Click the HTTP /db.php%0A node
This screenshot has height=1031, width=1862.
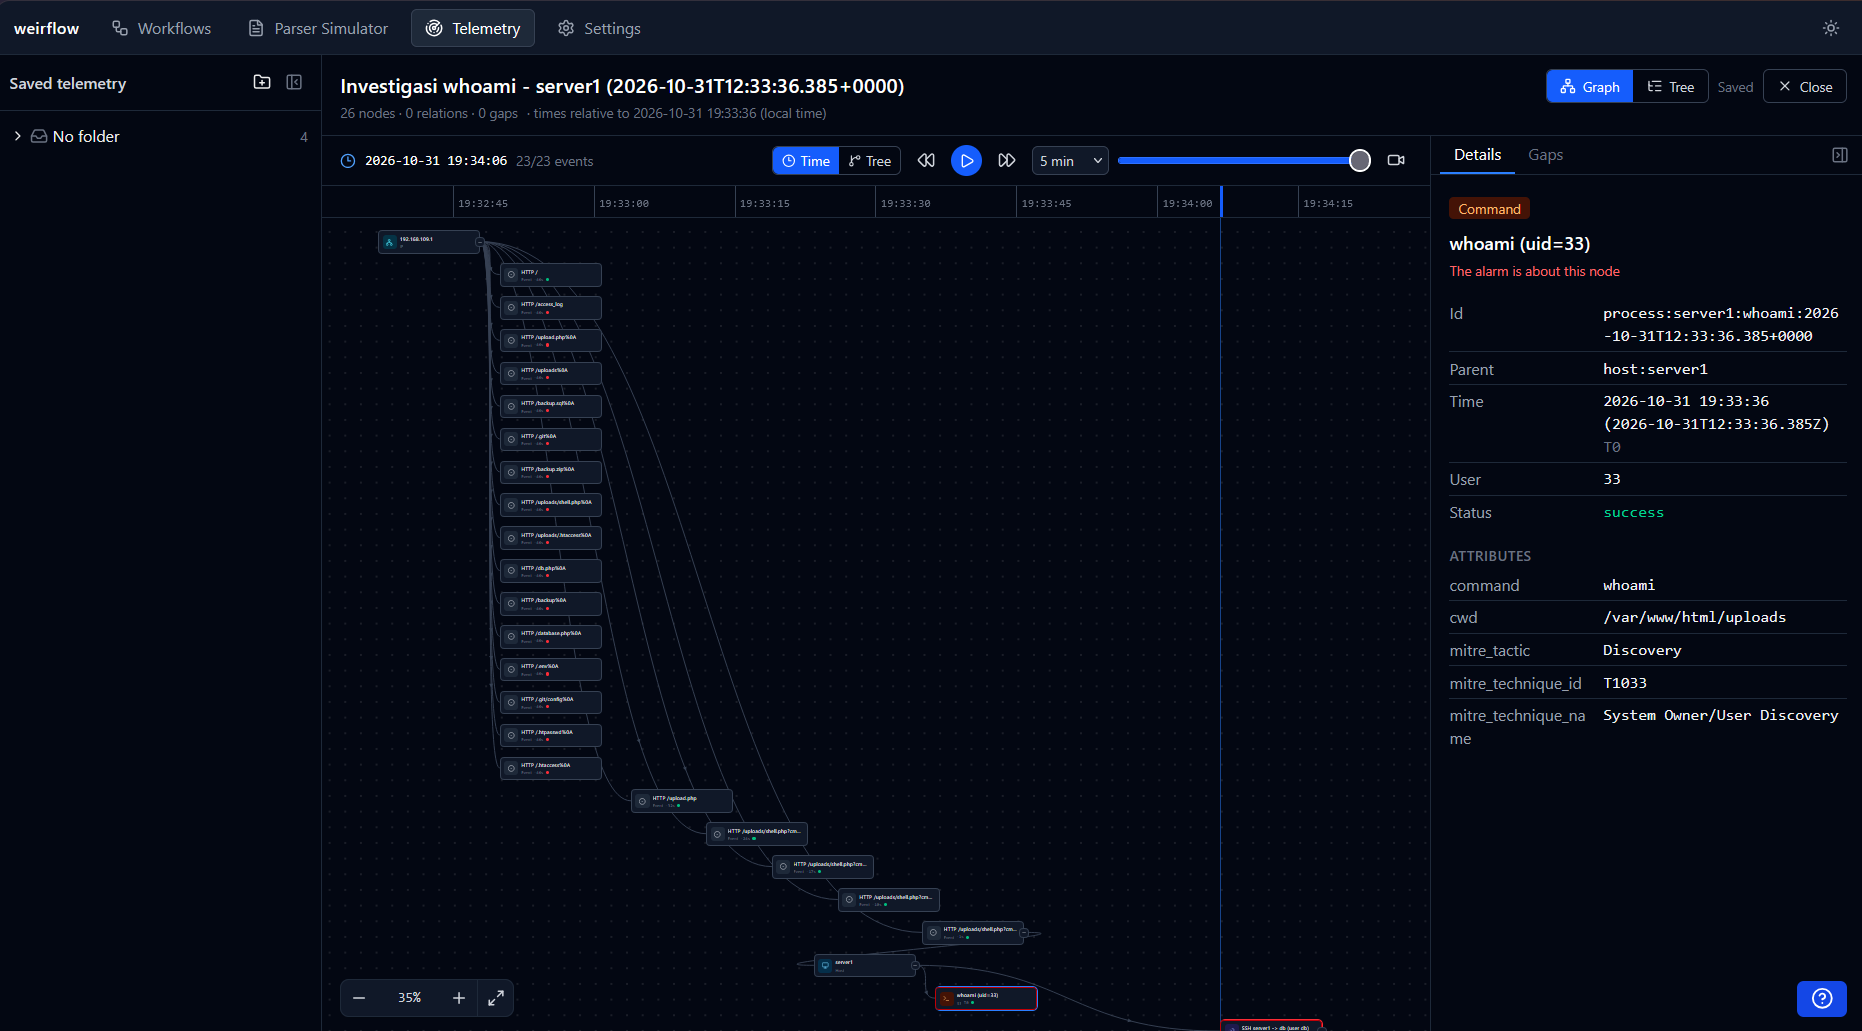click(551, 571)
